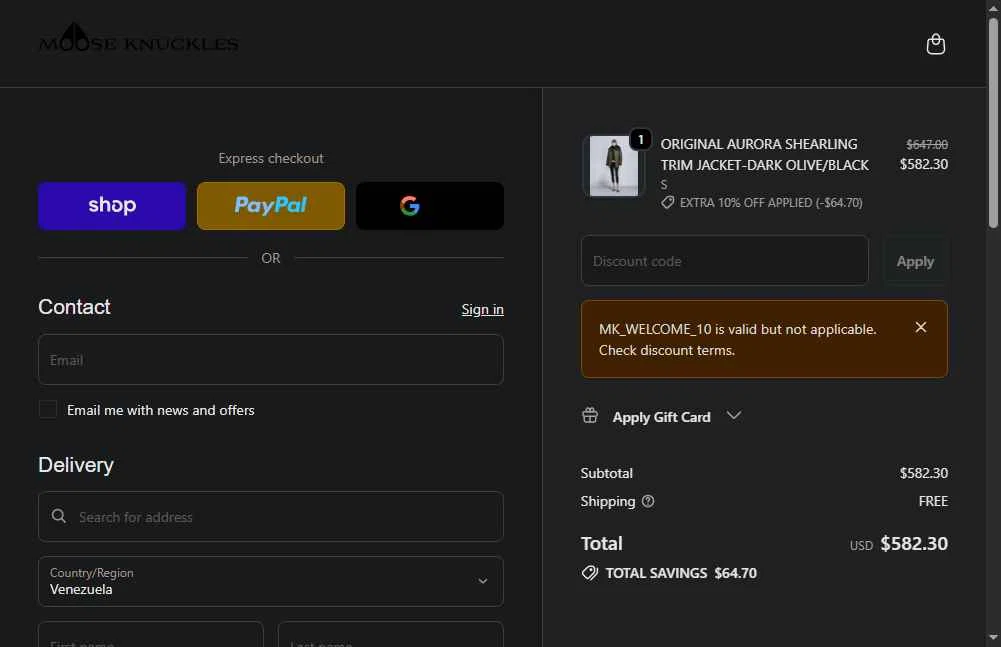Click the Express checkout label
1001x647 pixels.
271,158
